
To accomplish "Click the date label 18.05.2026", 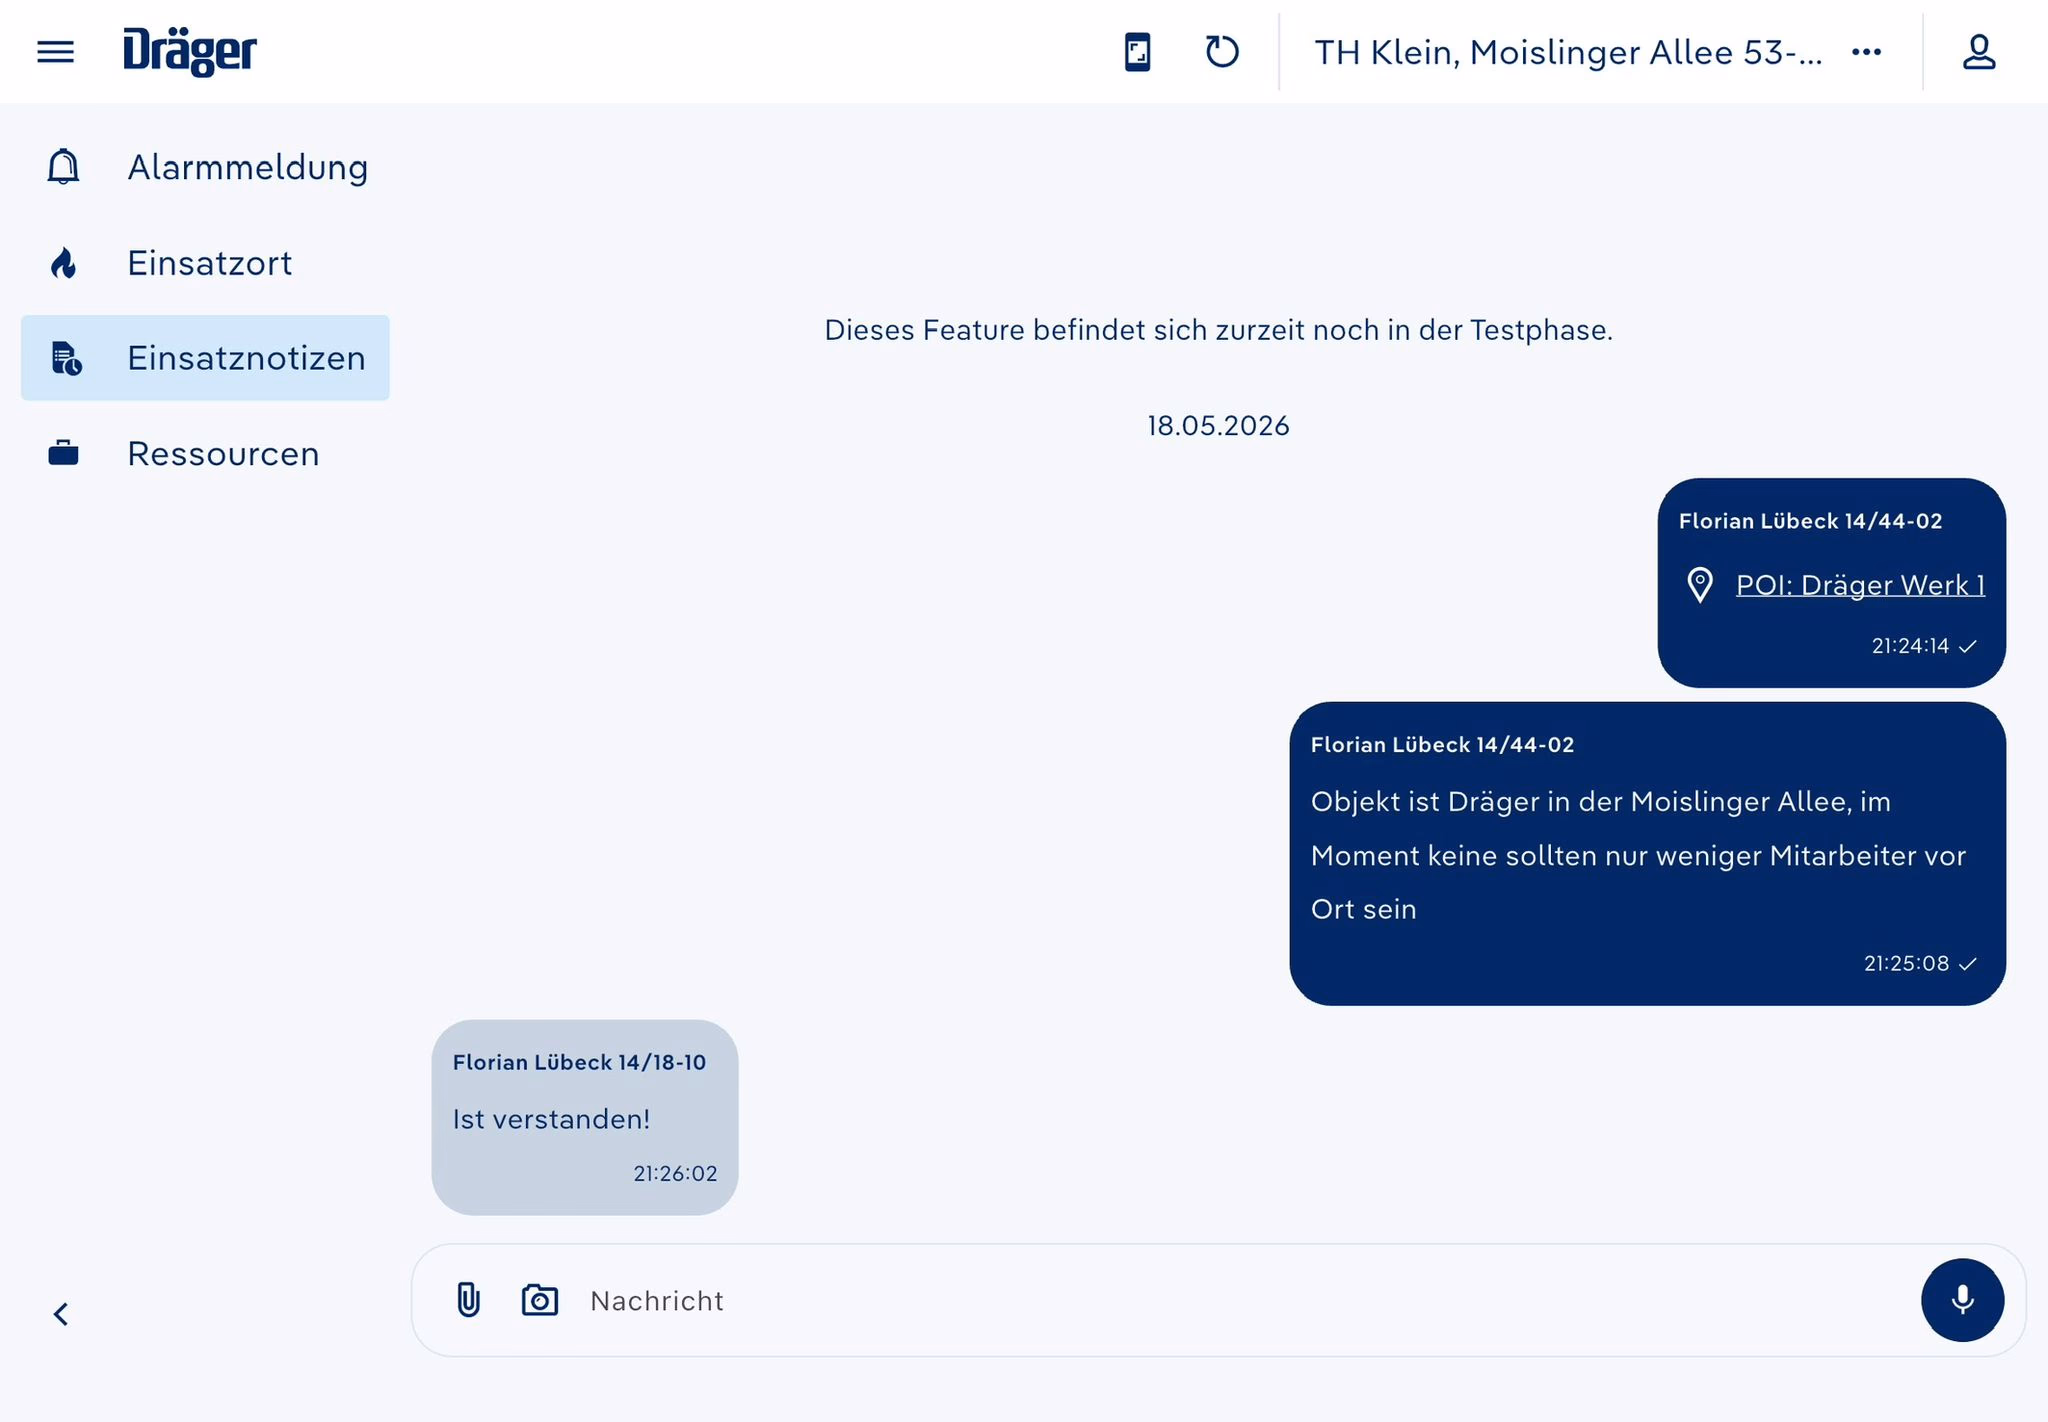I will 1218,426.
